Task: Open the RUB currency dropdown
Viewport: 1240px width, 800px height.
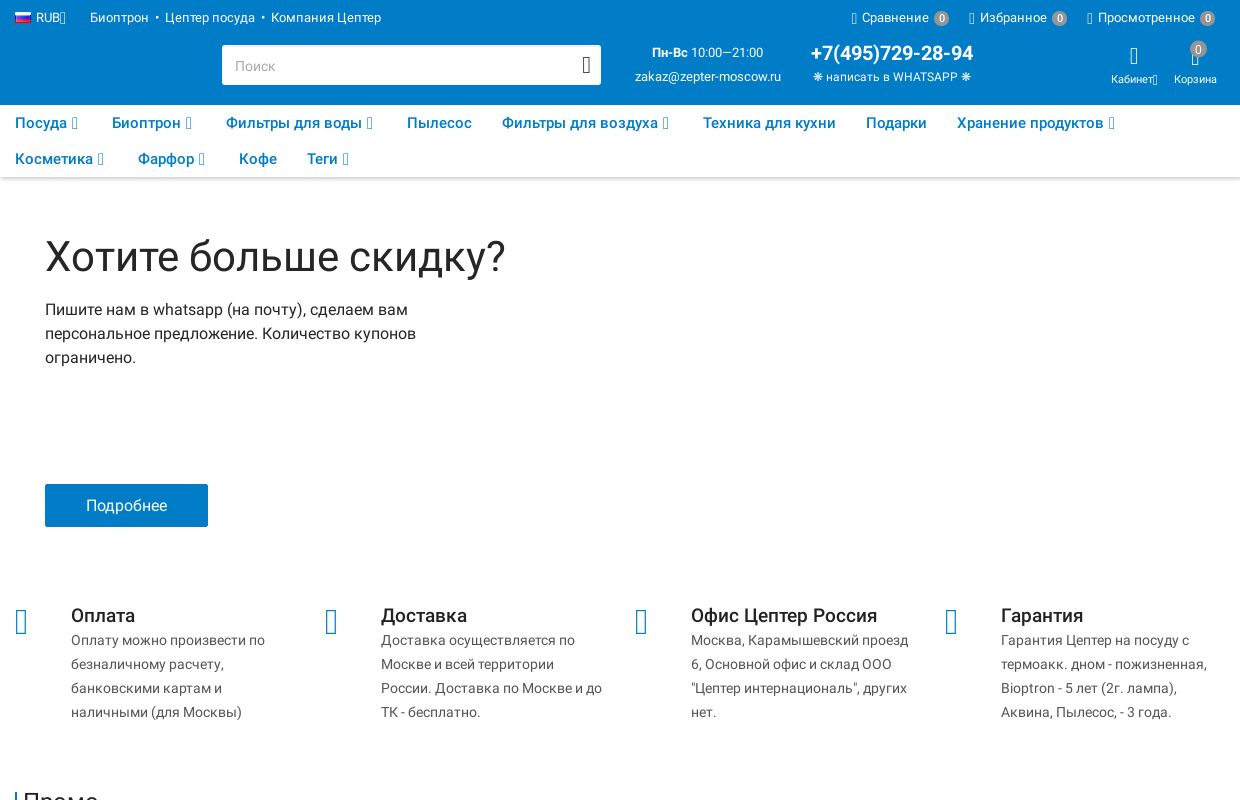Action: tap(40, 18)
